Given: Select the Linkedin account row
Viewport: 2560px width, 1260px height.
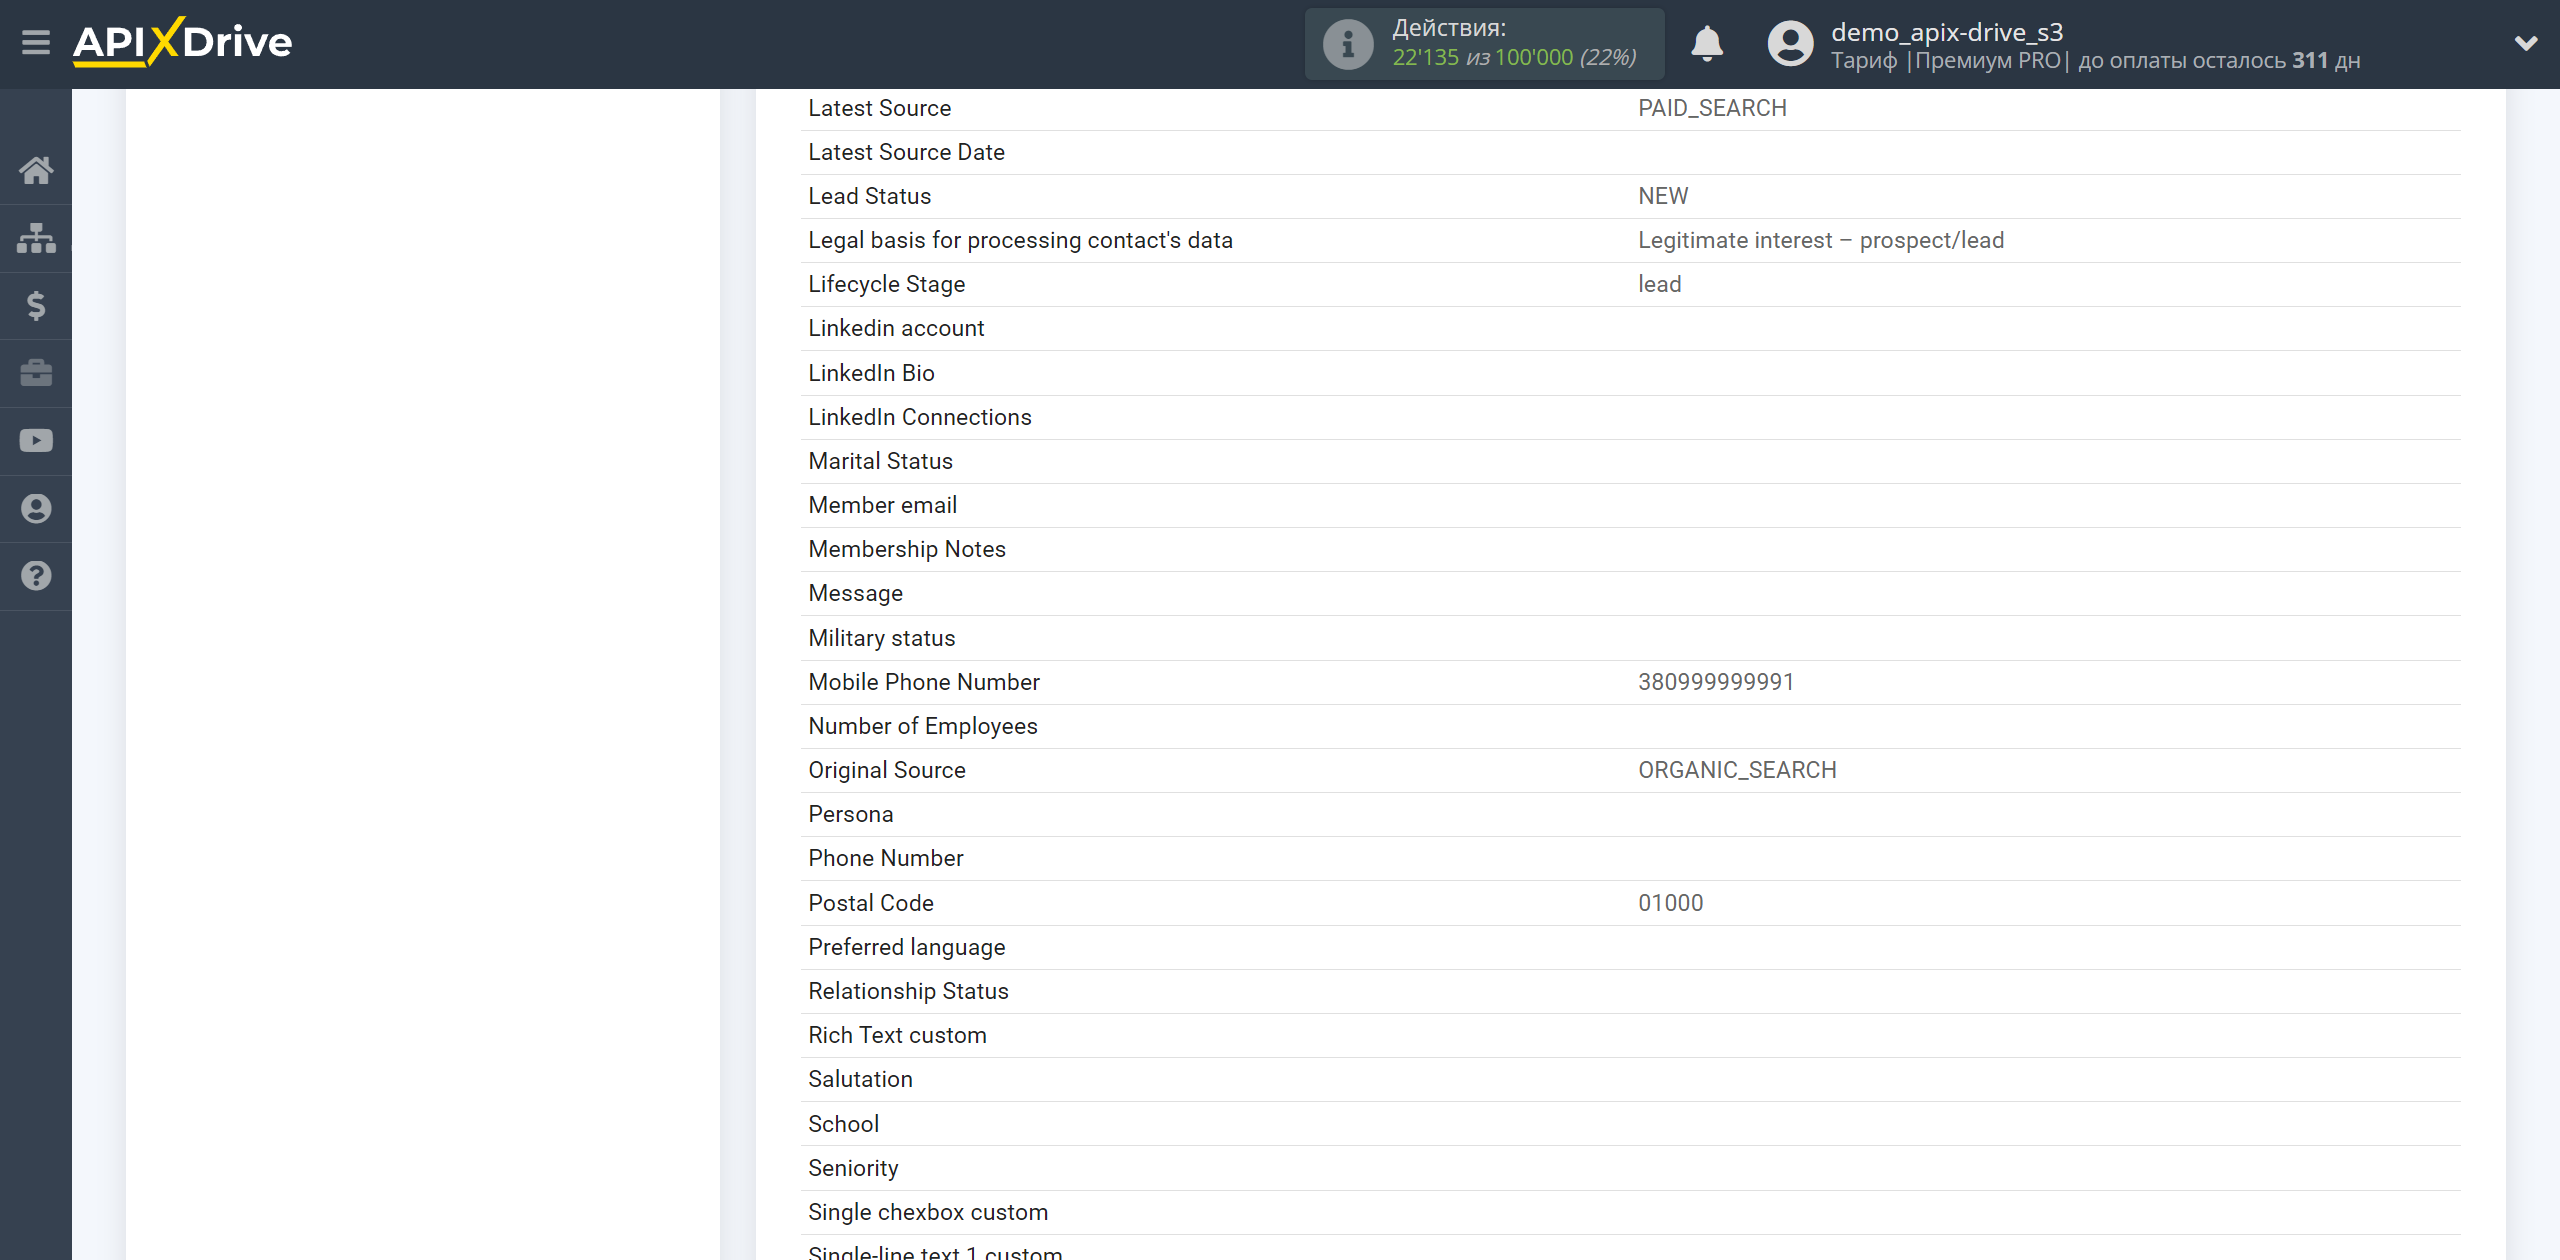Looking at the screenshot, I should coord(1630,328).
